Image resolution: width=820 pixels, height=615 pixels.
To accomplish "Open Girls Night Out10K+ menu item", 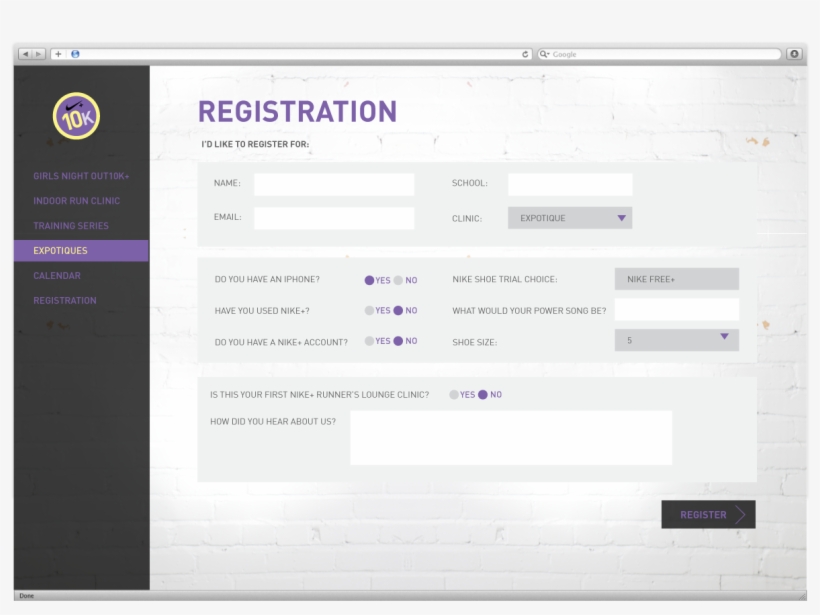I will point(81,176).
